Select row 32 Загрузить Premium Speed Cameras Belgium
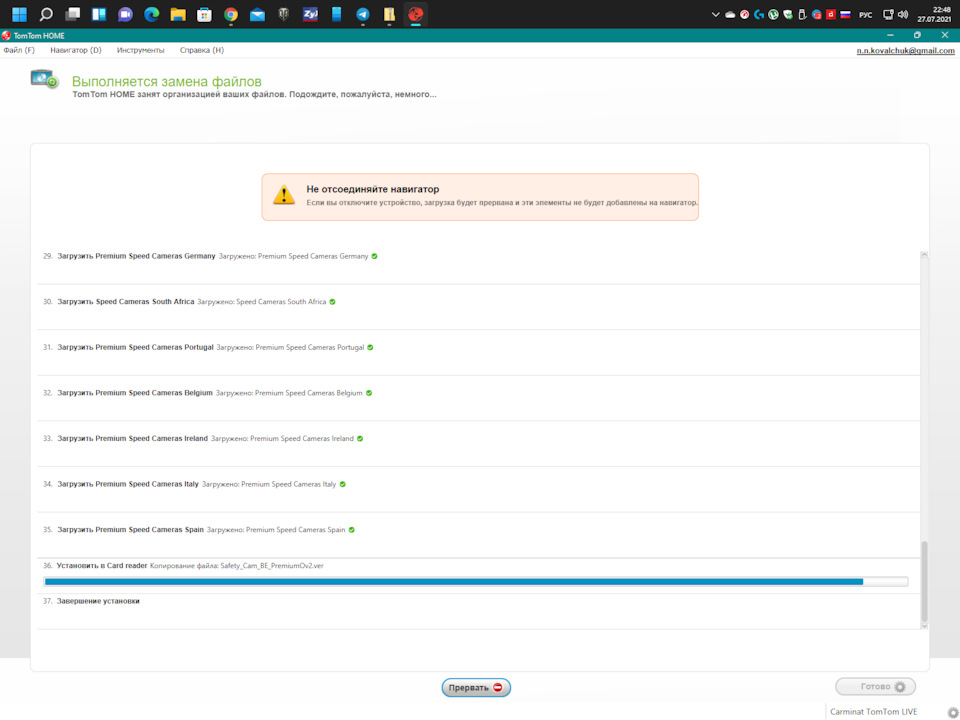The height and width of the screenshot is (720, 960). pos(478,399)
